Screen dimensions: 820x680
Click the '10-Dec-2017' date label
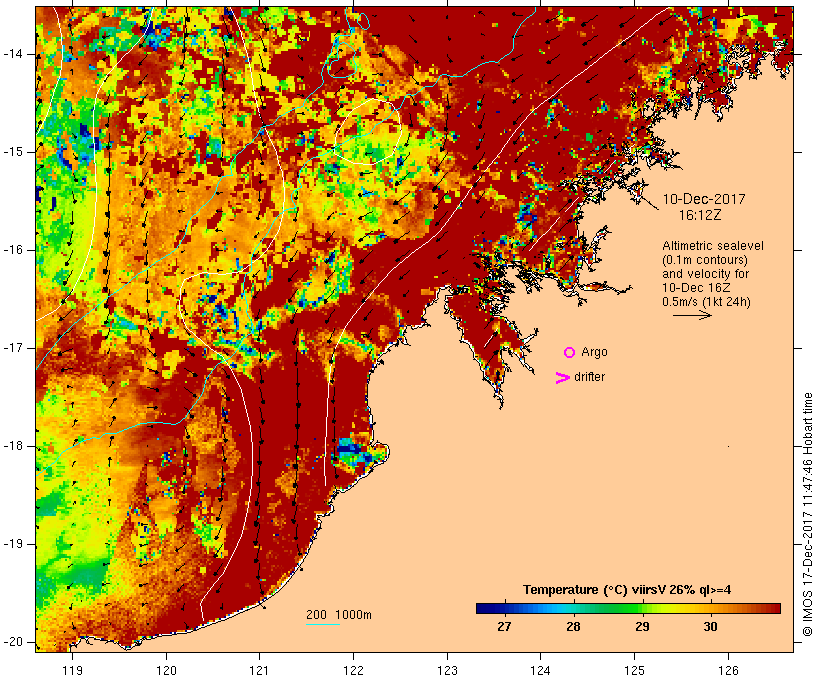pos(704,199)
